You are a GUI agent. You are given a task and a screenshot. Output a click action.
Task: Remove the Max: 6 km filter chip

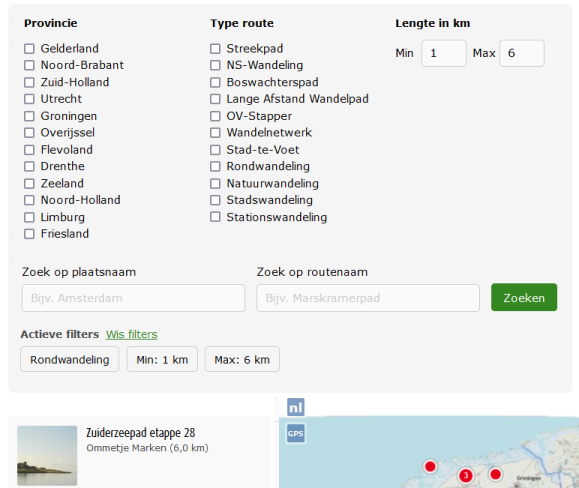tap(242, 359)
